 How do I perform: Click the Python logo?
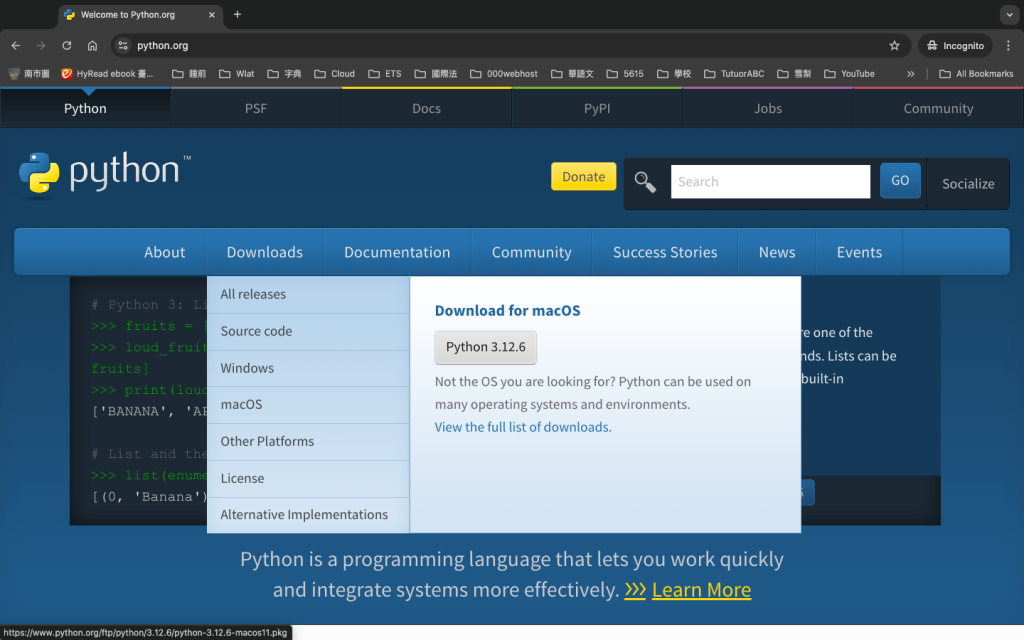coord(104,174)
